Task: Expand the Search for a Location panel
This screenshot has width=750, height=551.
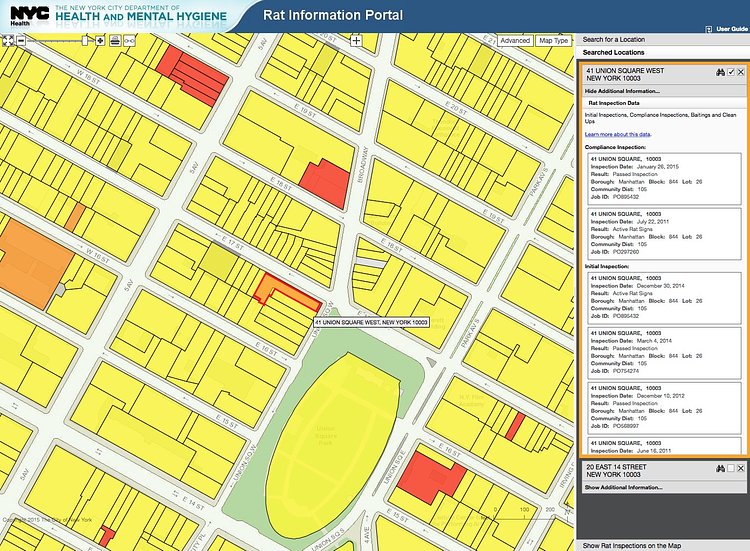Action: click(x=614, y=39)
